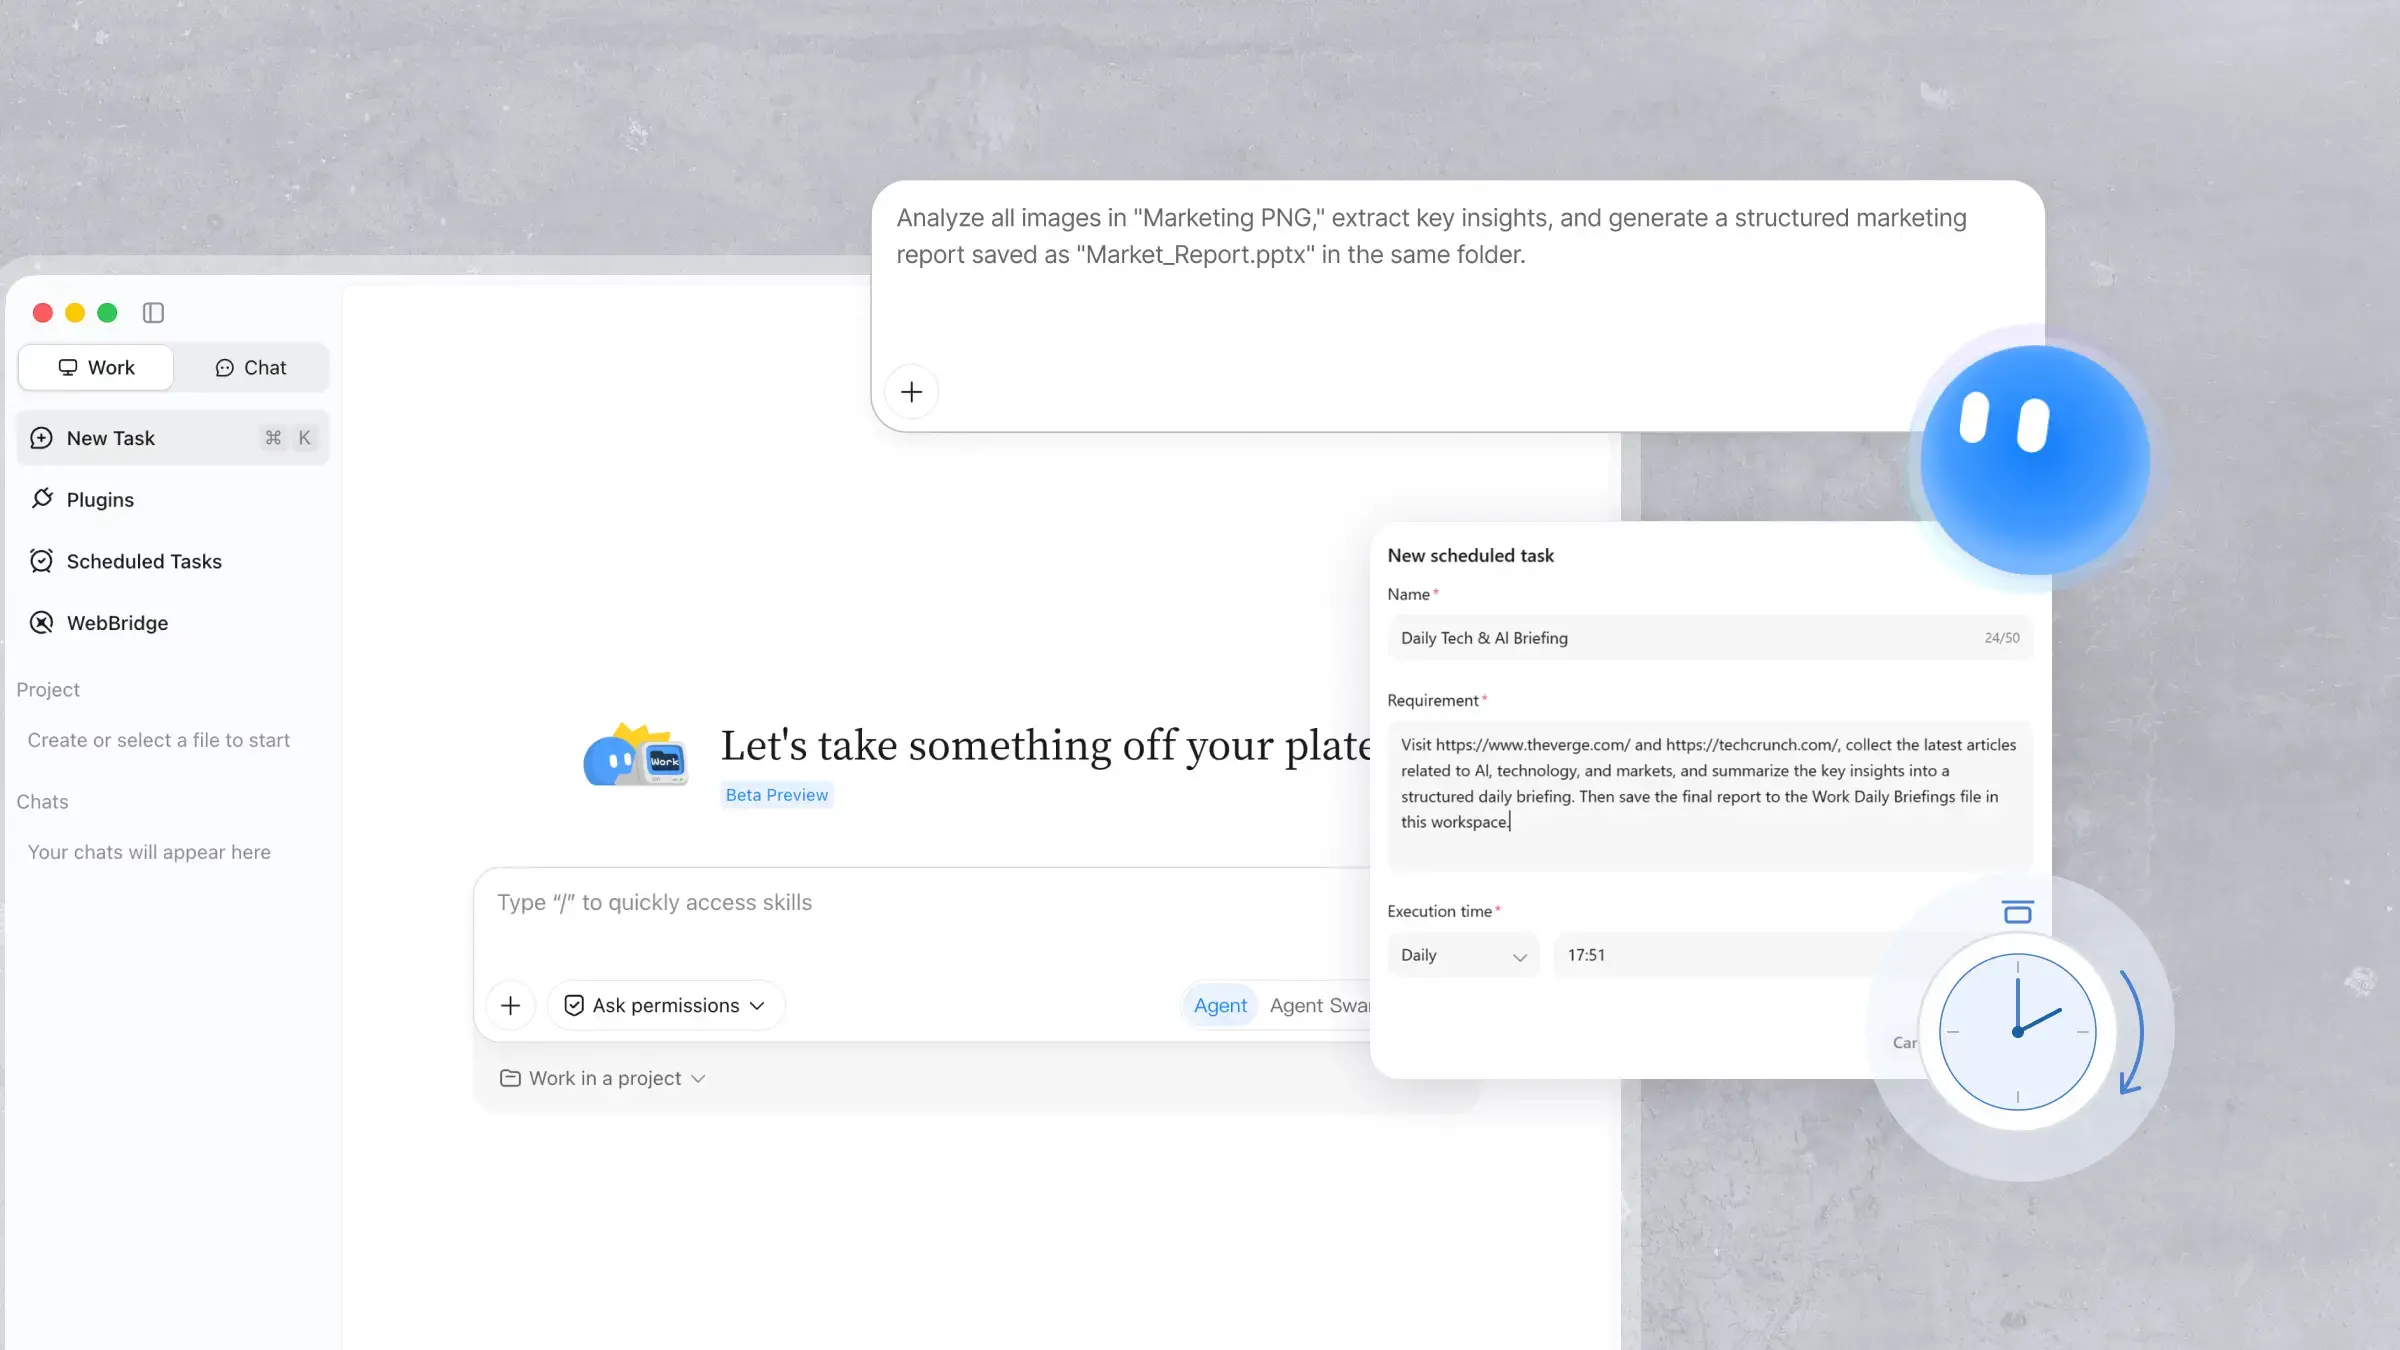Select the Agent Swarm mode

1319,1005
